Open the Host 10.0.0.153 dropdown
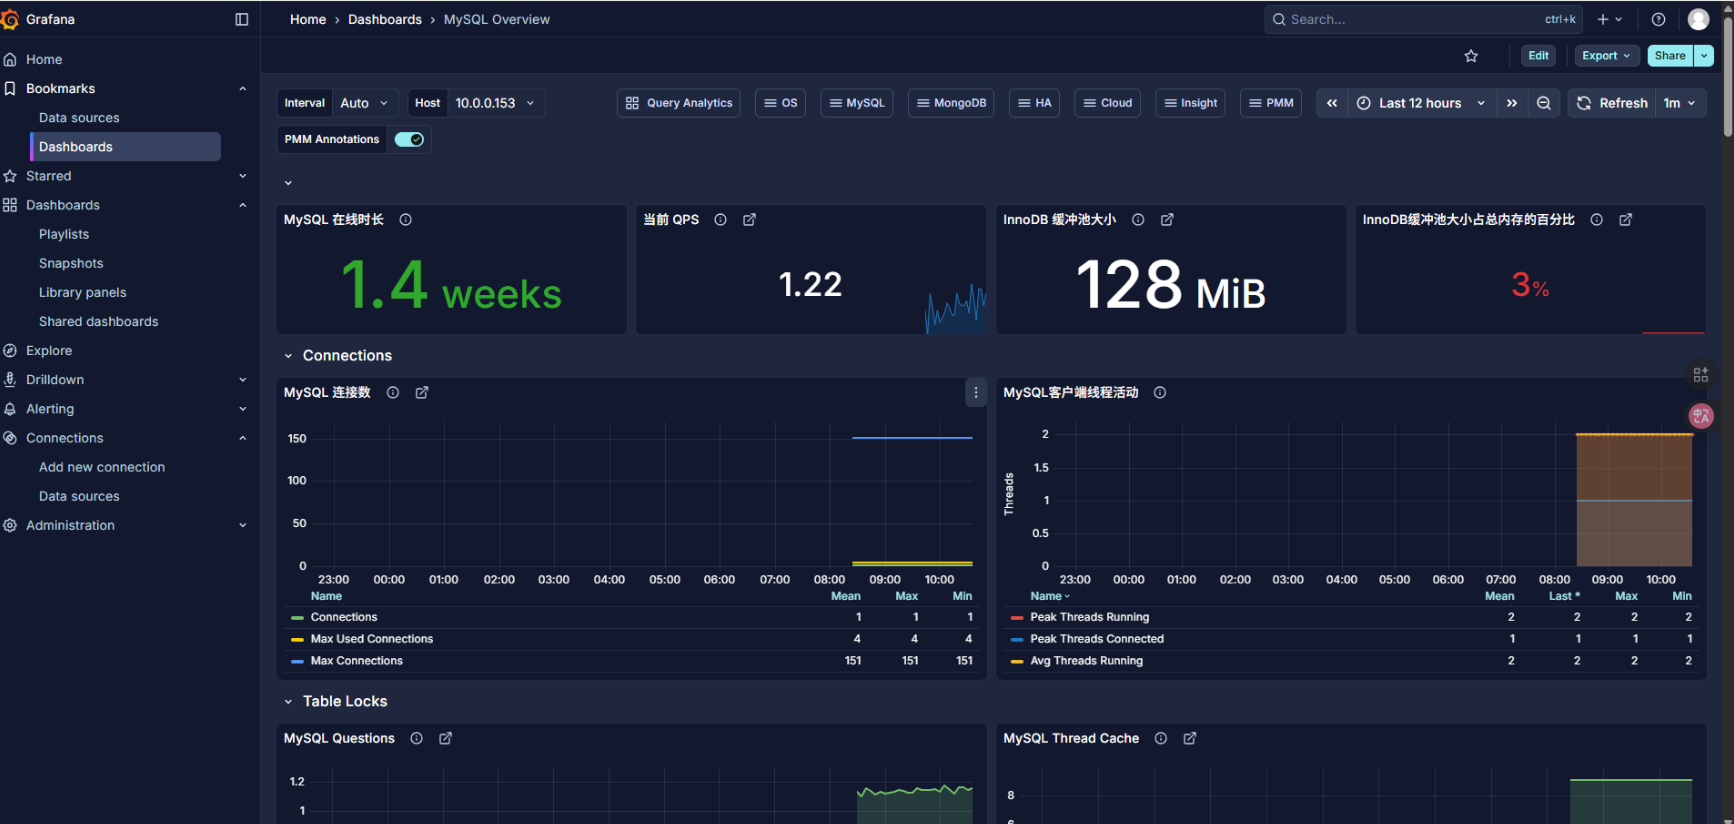This screenshot has width=1734, height=824. click(x=496, y=103)
